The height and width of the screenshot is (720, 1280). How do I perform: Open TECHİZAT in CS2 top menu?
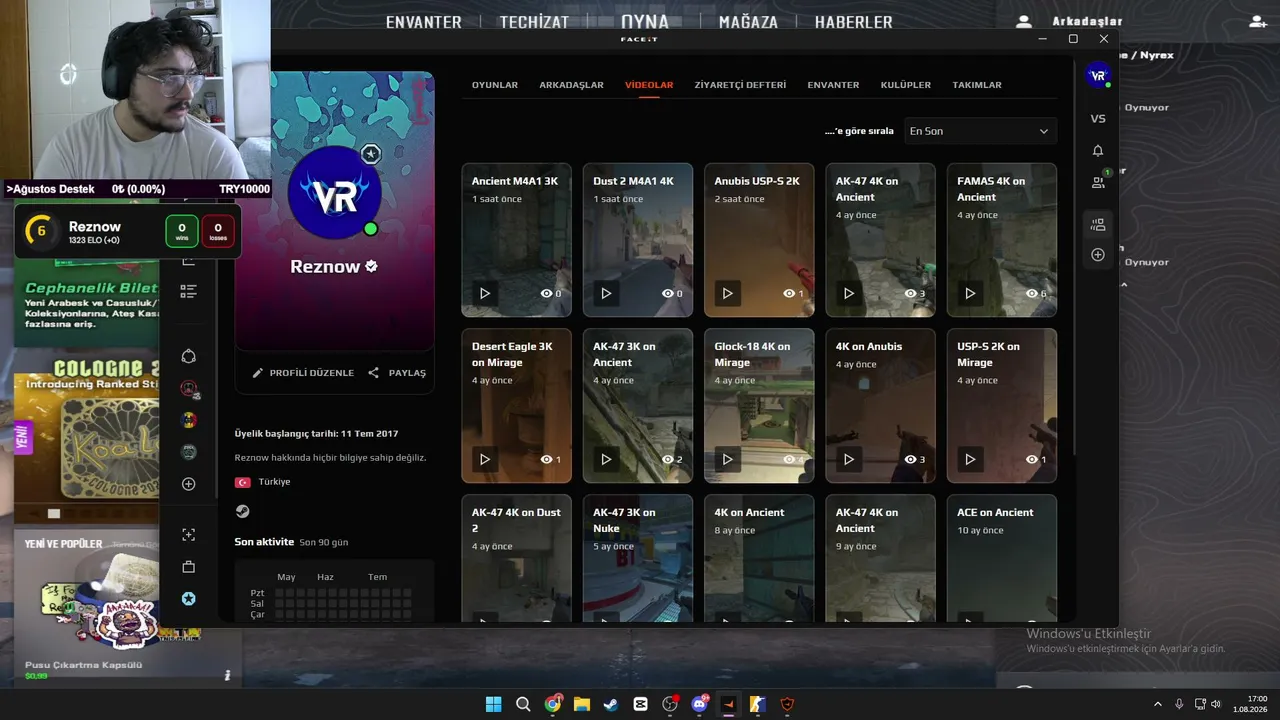(534, 22)
